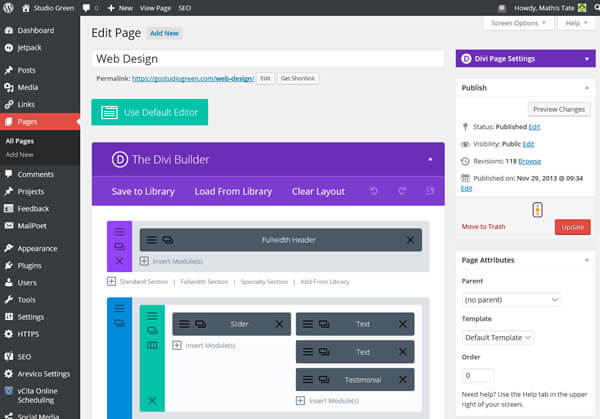Add a Fullwidth Section
The width and height of the screenshot is (600, 419).
[x=204, y=282]
